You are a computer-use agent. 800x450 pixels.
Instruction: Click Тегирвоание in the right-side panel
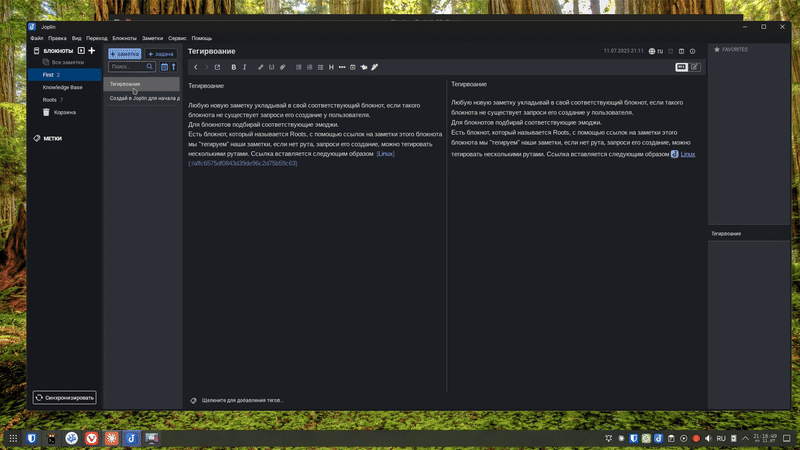[x=726, y=234]
